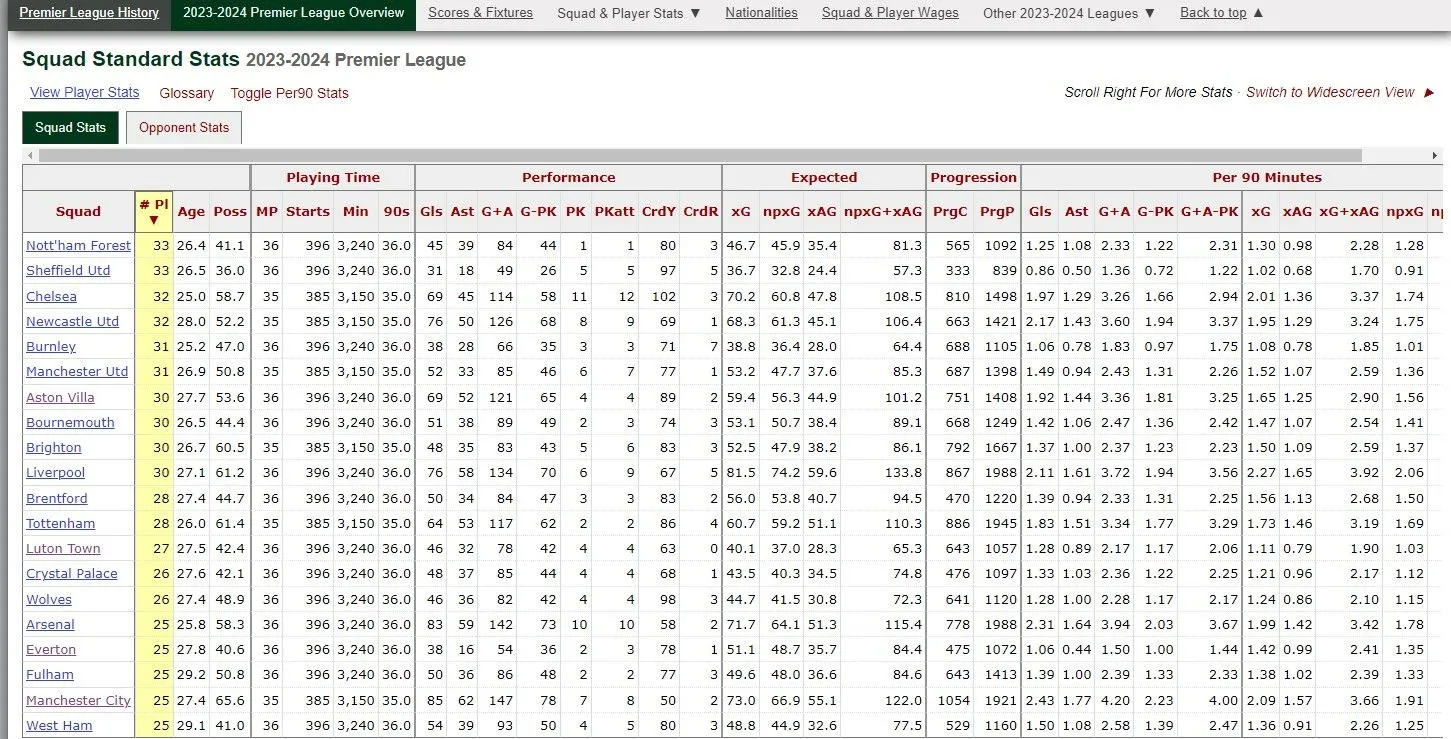The height and width of the screenshot is (739, 1451).
Task: Expand the Squad & Player Stats dropdown
Action: [628, 13]
